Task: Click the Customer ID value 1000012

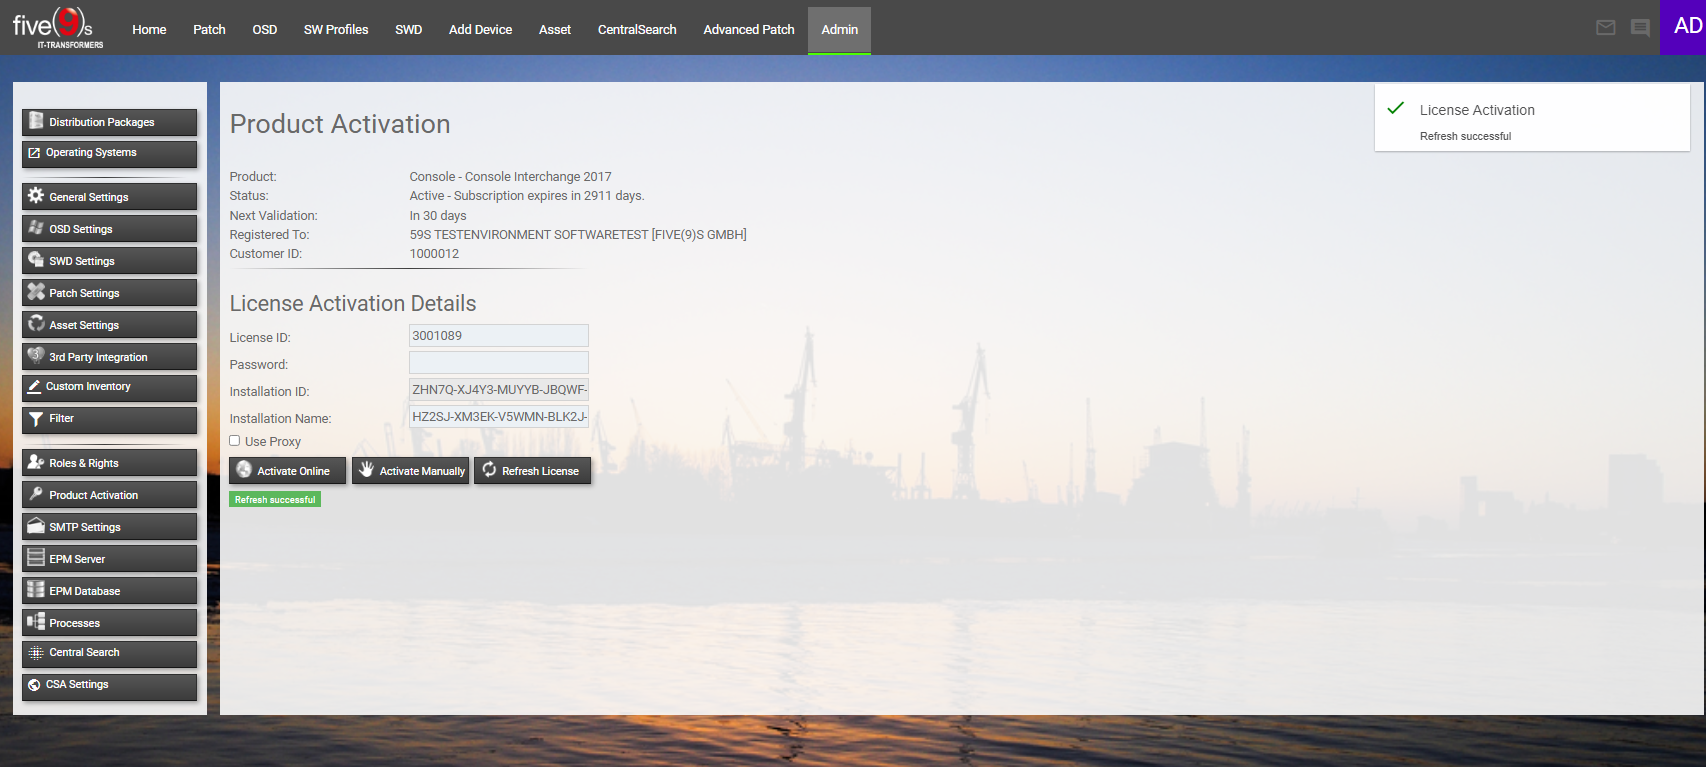Action: pyautogui.click(x=434, y=254)
